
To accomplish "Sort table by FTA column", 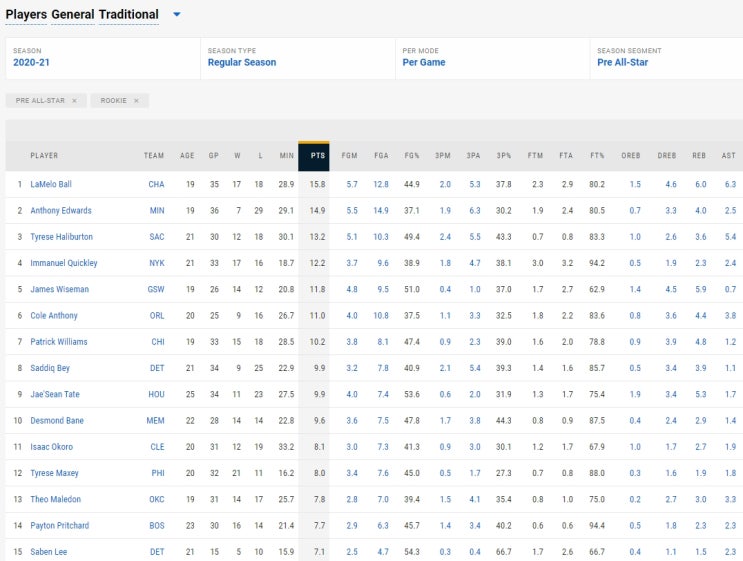I will tap(566, 156).
